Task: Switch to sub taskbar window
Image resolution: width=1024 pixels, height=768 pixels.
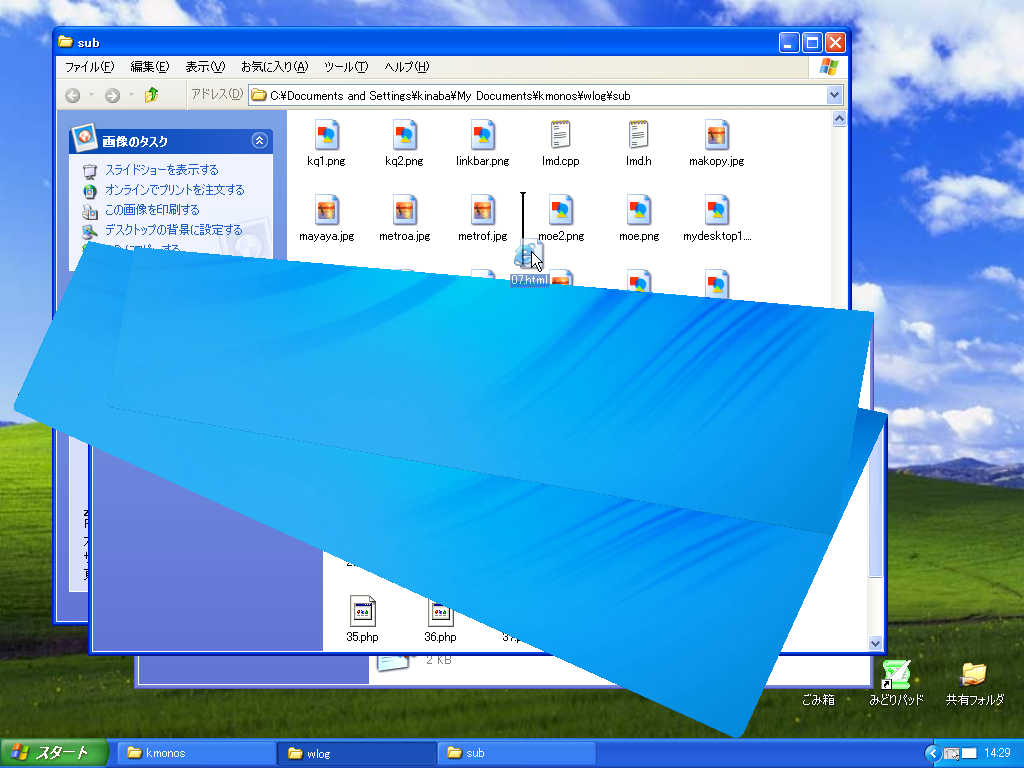Action: point(517,753)
